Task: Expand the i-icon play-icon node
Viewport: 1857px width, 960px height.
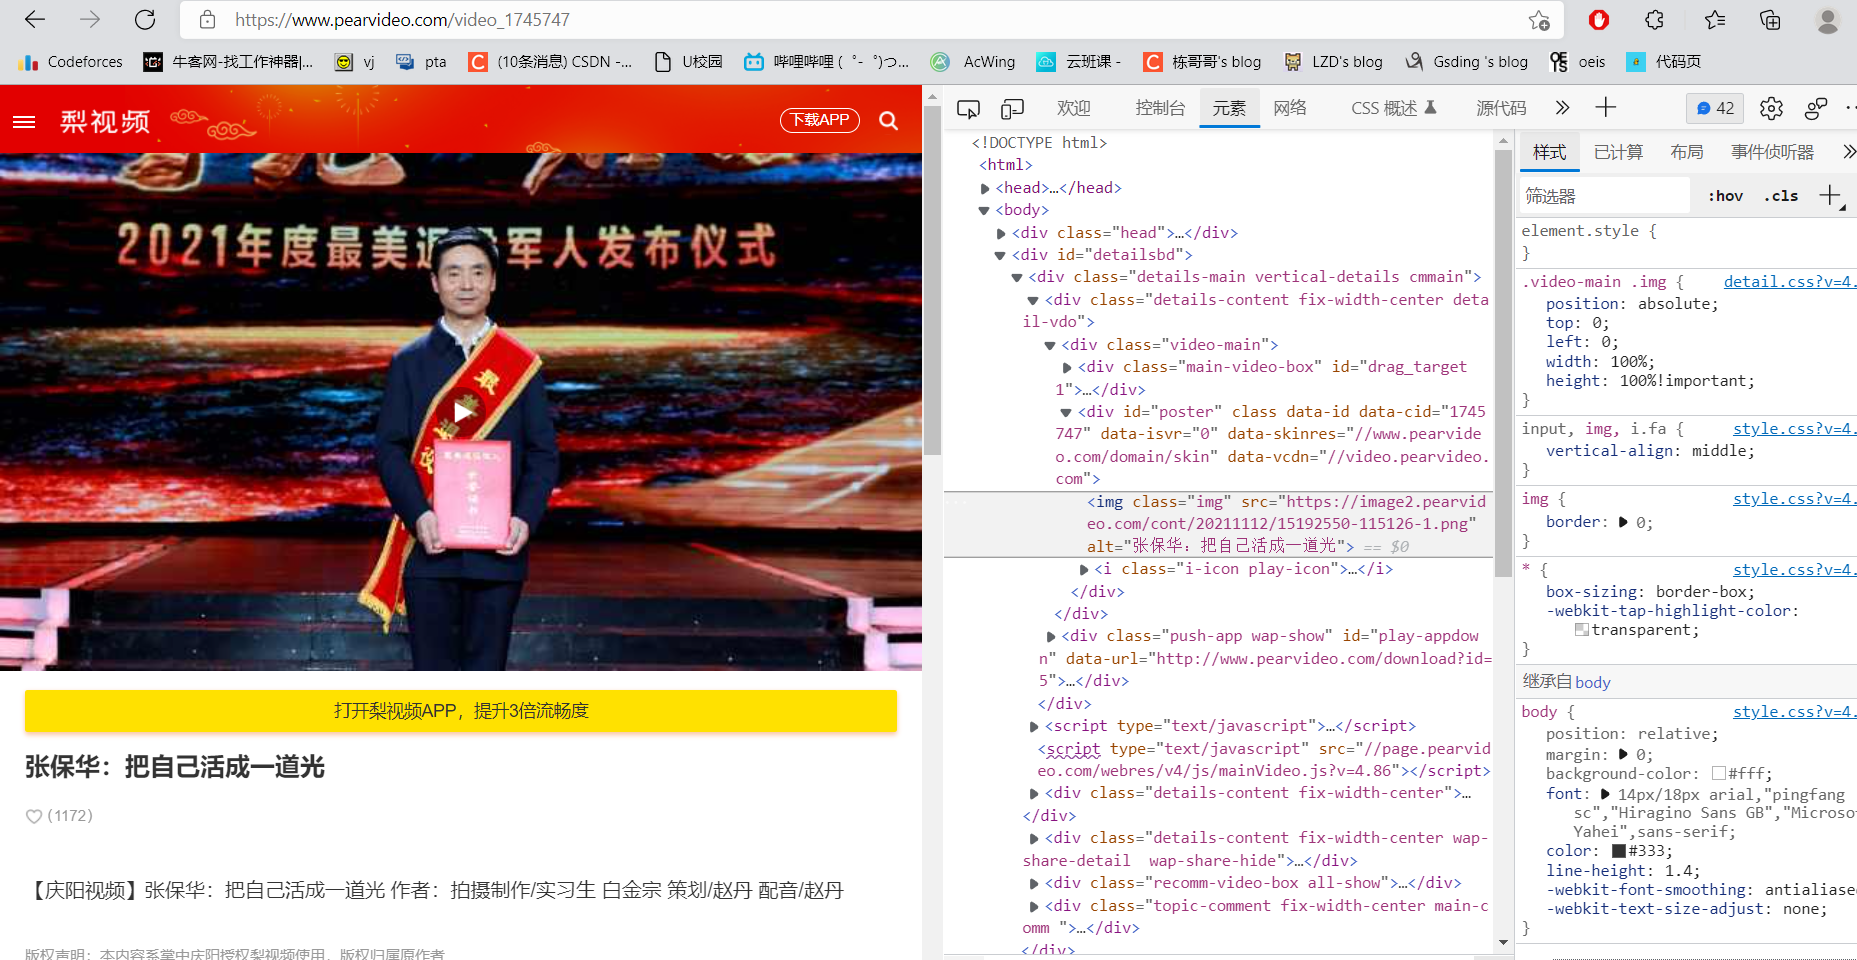Action: tap(1084, 569)
